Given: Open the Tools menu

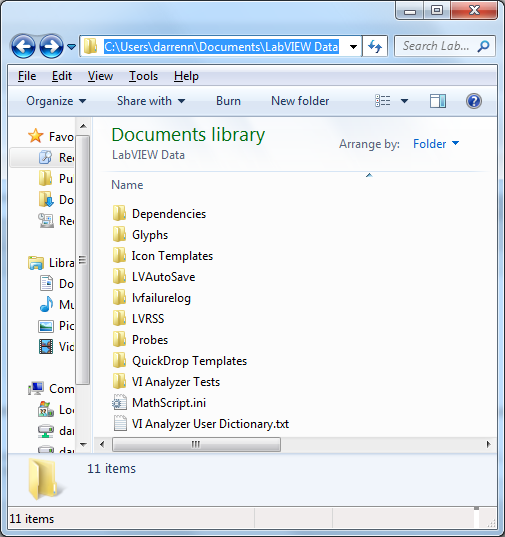Looking at the screenshot, I should click(143, 76).
